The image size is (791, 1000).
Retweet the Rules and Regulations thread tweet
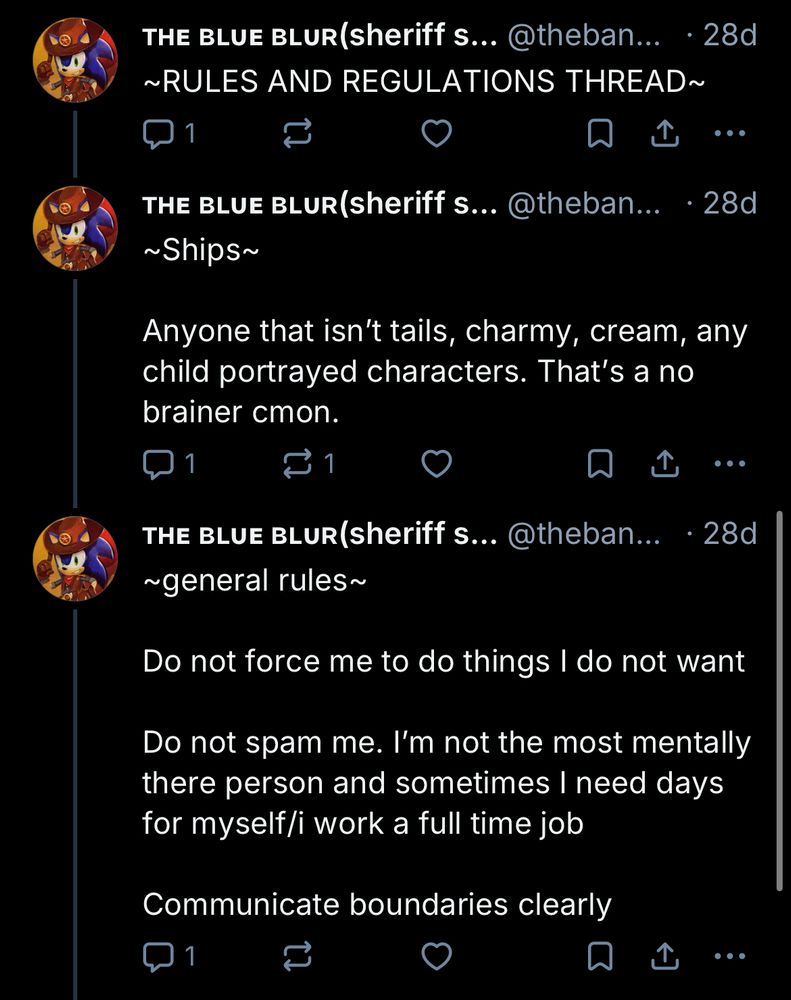tap(297, 134)
